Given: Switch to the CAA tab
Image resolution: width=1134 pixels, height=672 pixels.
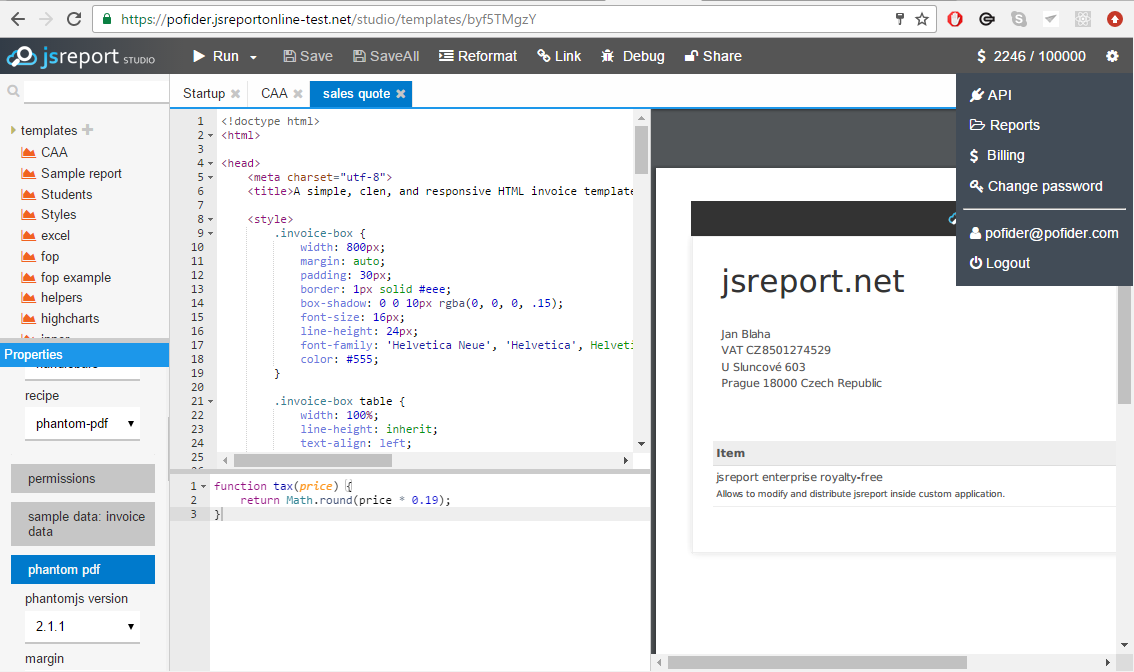Looking at the screenshot, I should 274,93.
